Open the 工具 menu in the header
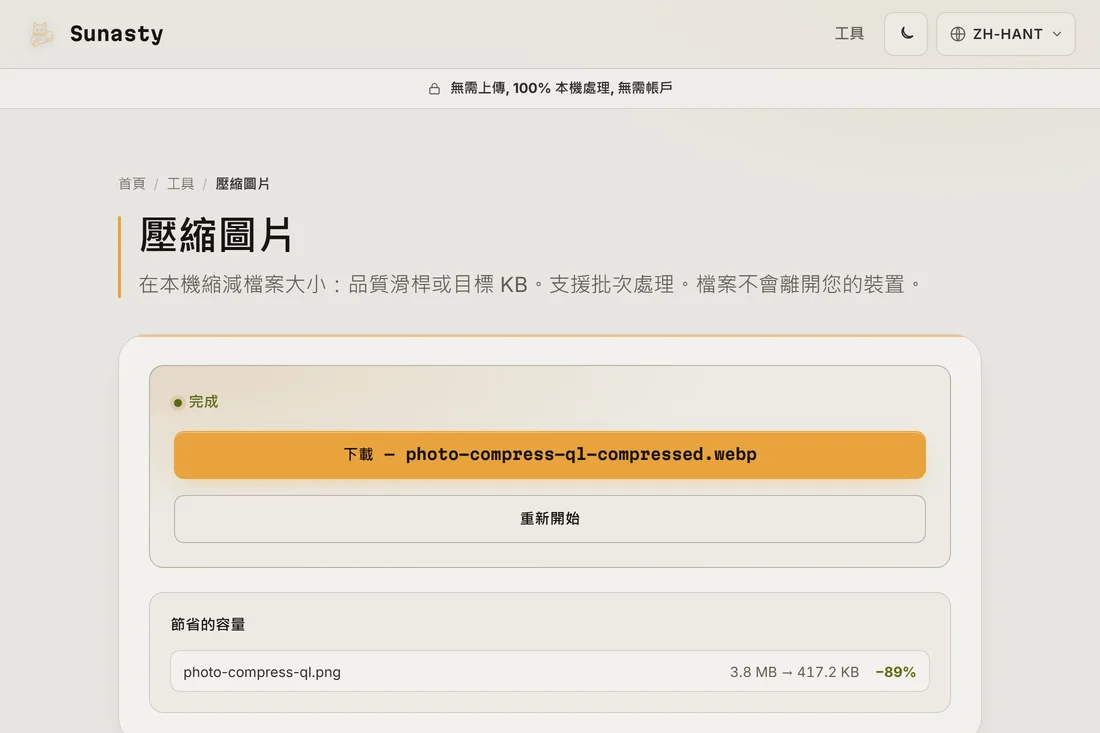 [x=849, y=34]
